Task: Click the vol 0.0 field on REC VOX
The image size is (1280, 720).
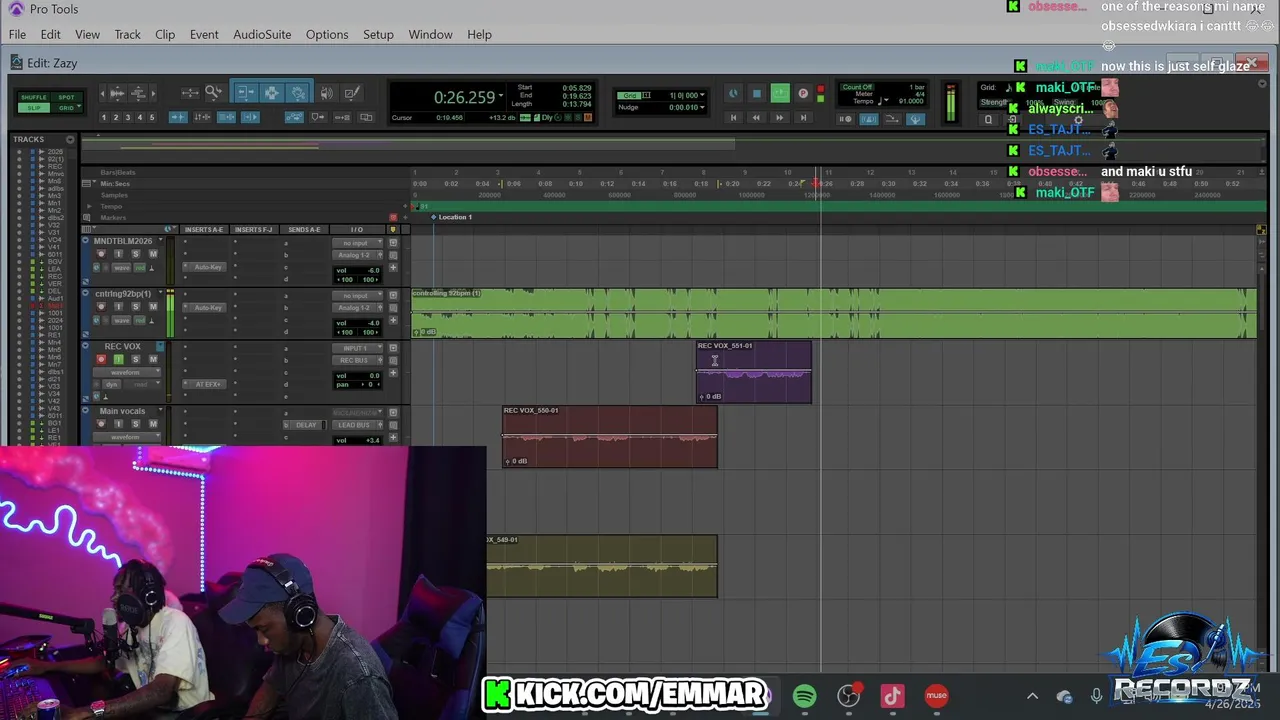Action: (x=357, y=376)
